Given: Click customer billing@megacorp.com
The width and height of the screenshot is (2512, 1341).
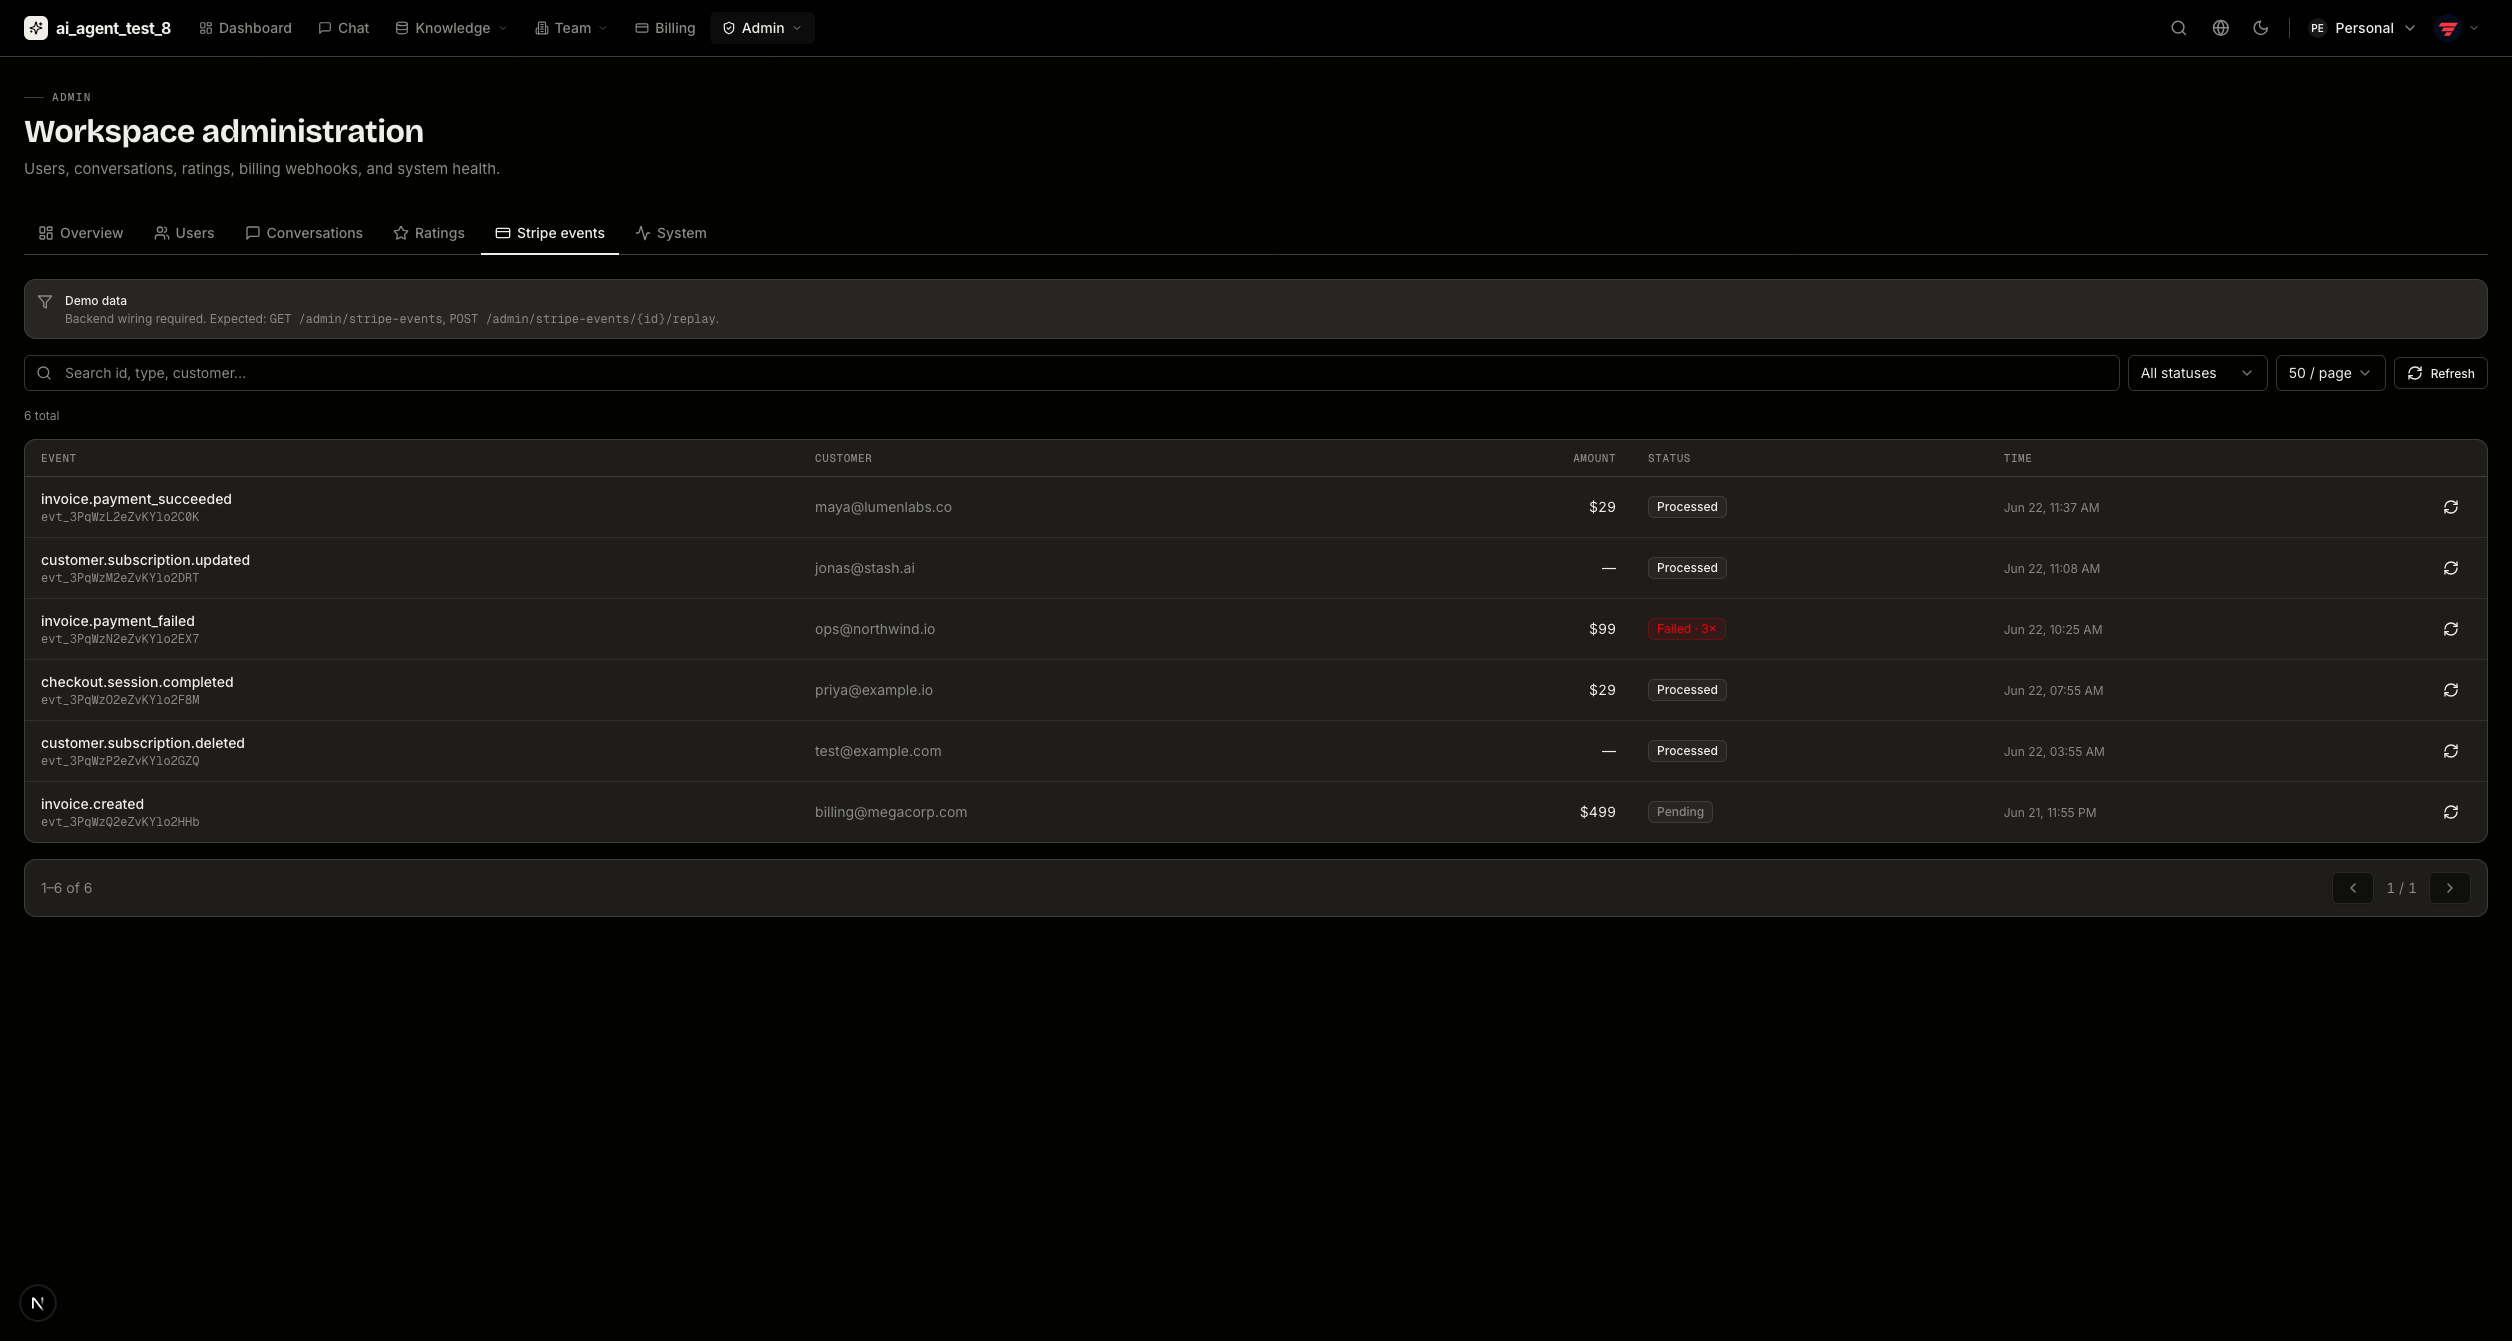Looking at the screenshot, I should click(891, 812).
